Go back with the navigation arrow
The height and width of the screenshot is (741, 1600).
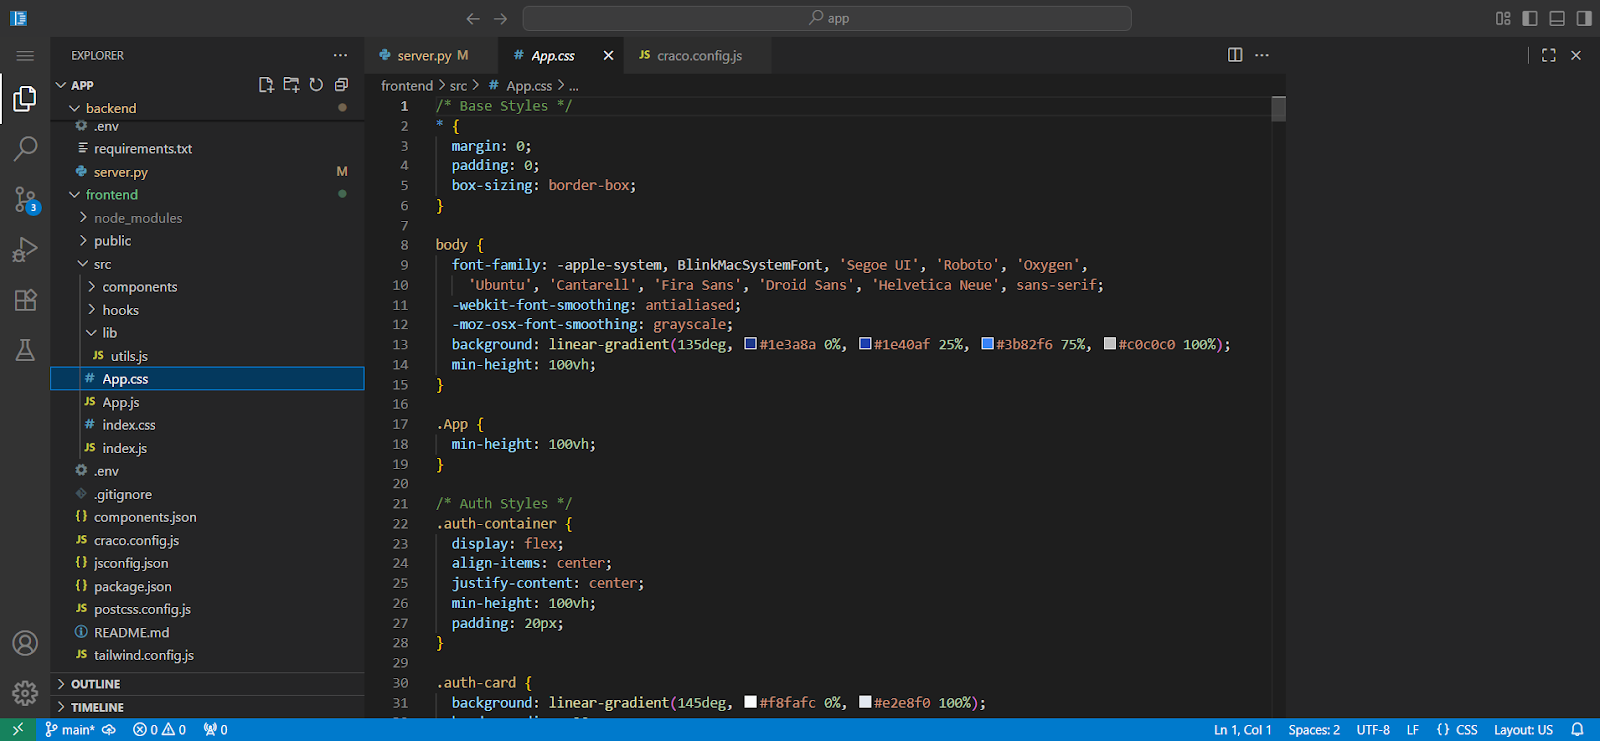point(473,18)
